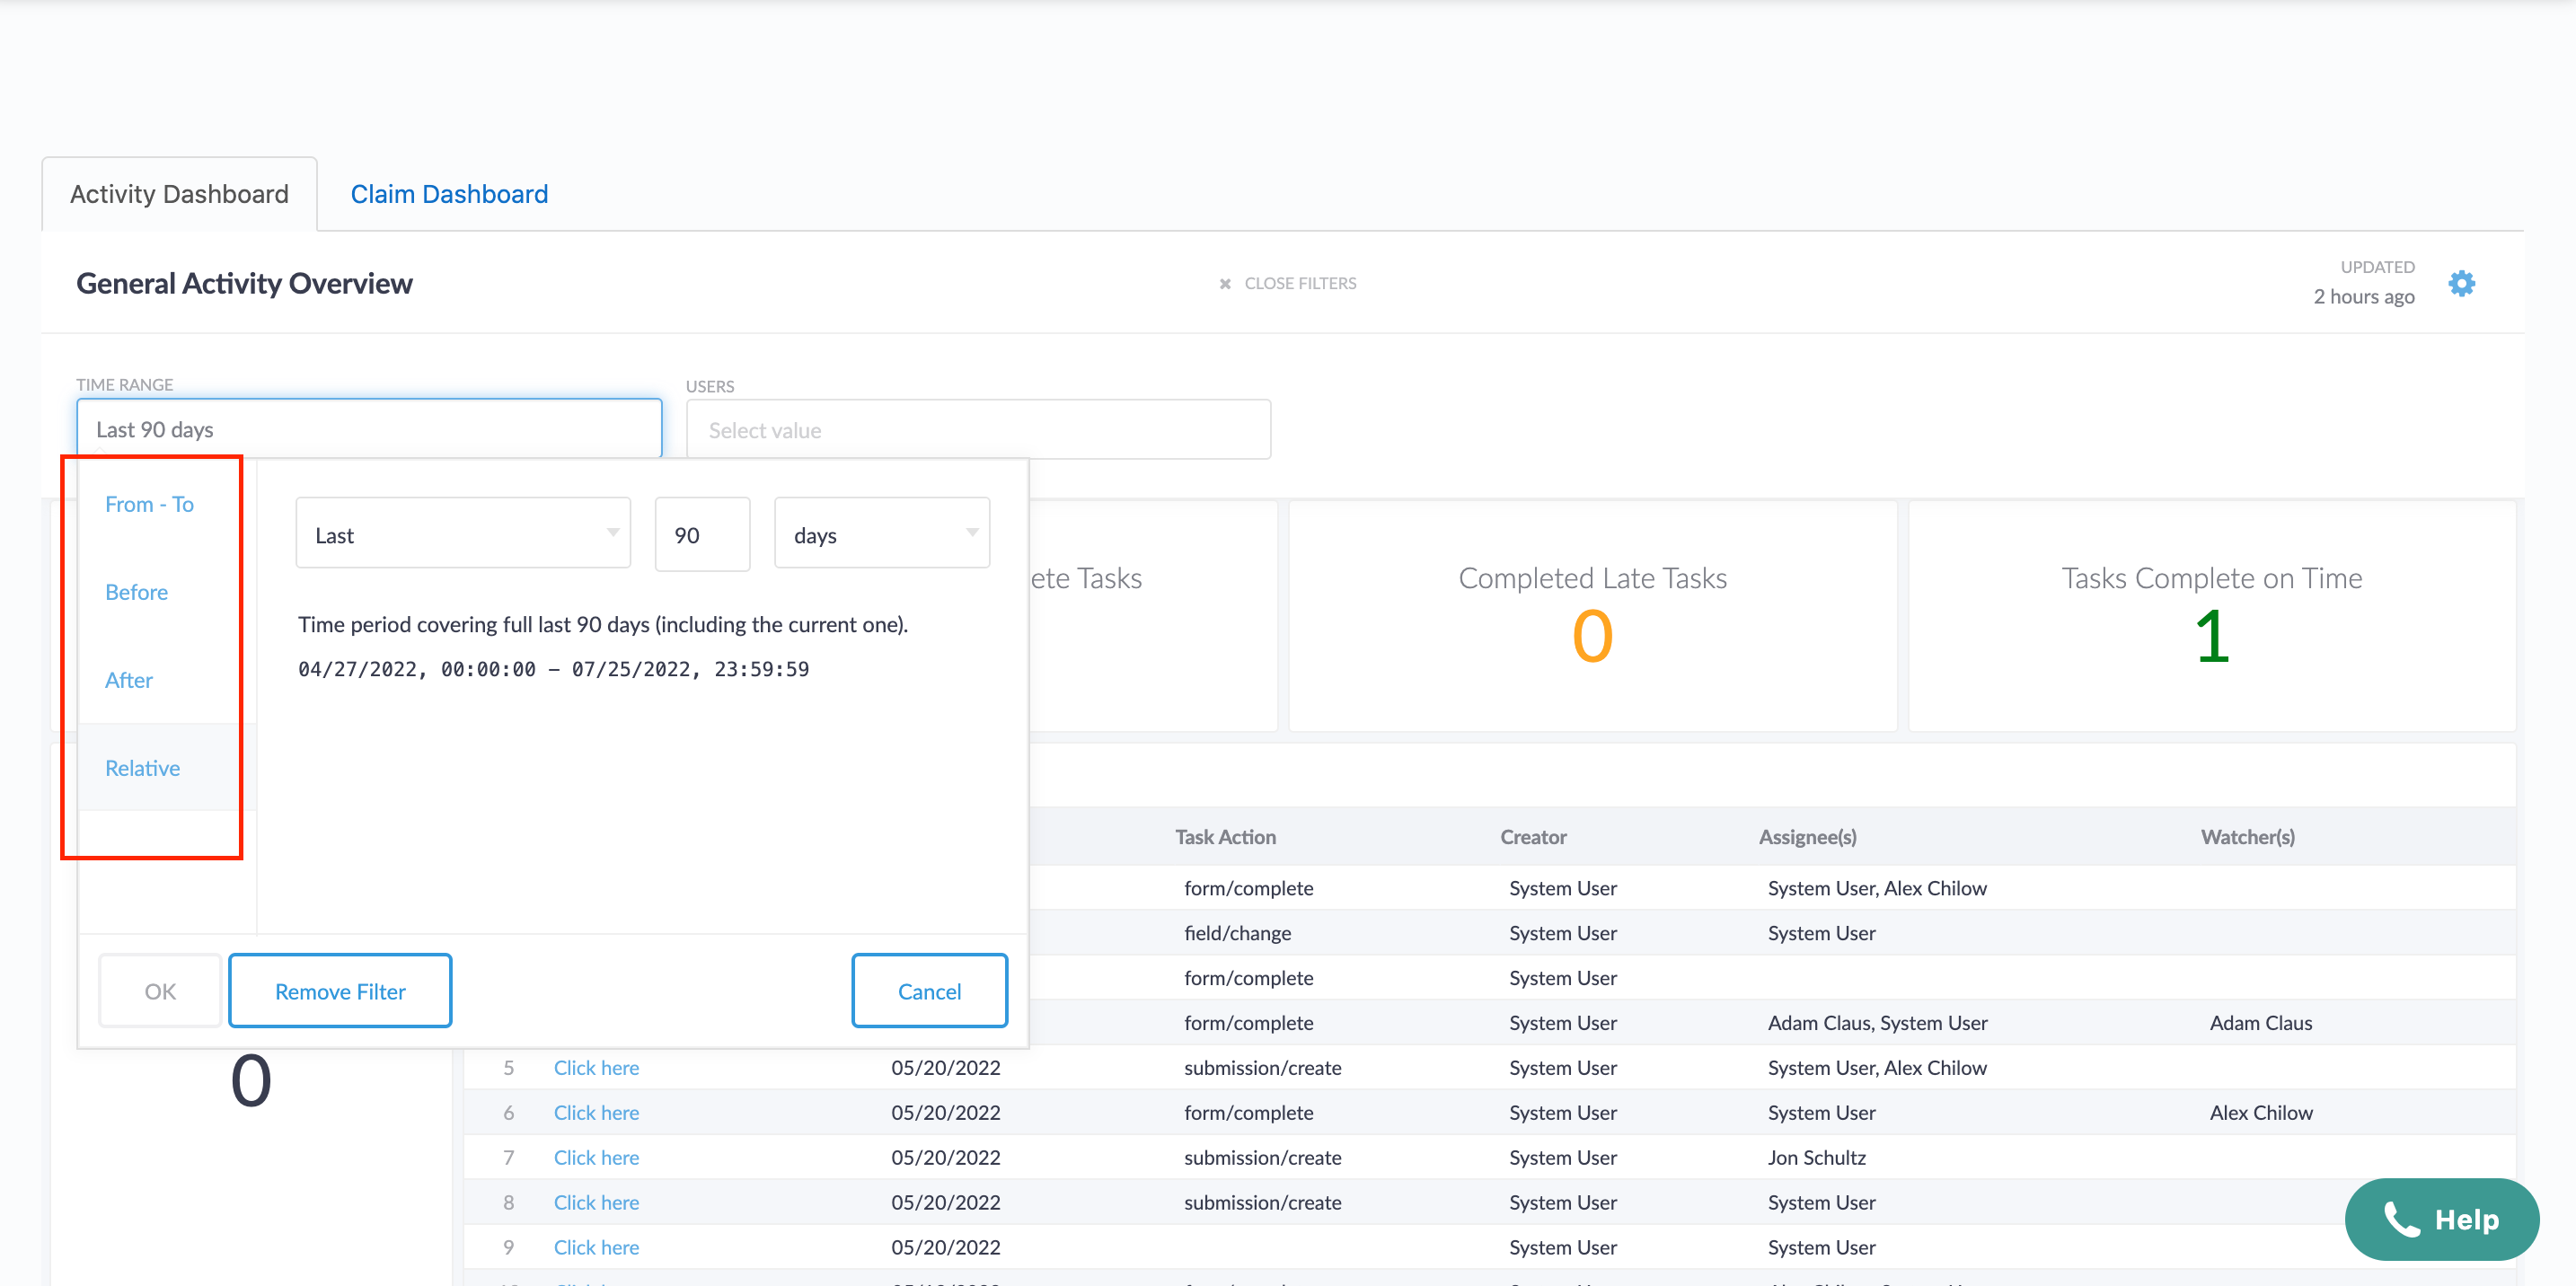Open the dashboard settings gear icon
The image size is (2576, 1286).
[2461, 283]
